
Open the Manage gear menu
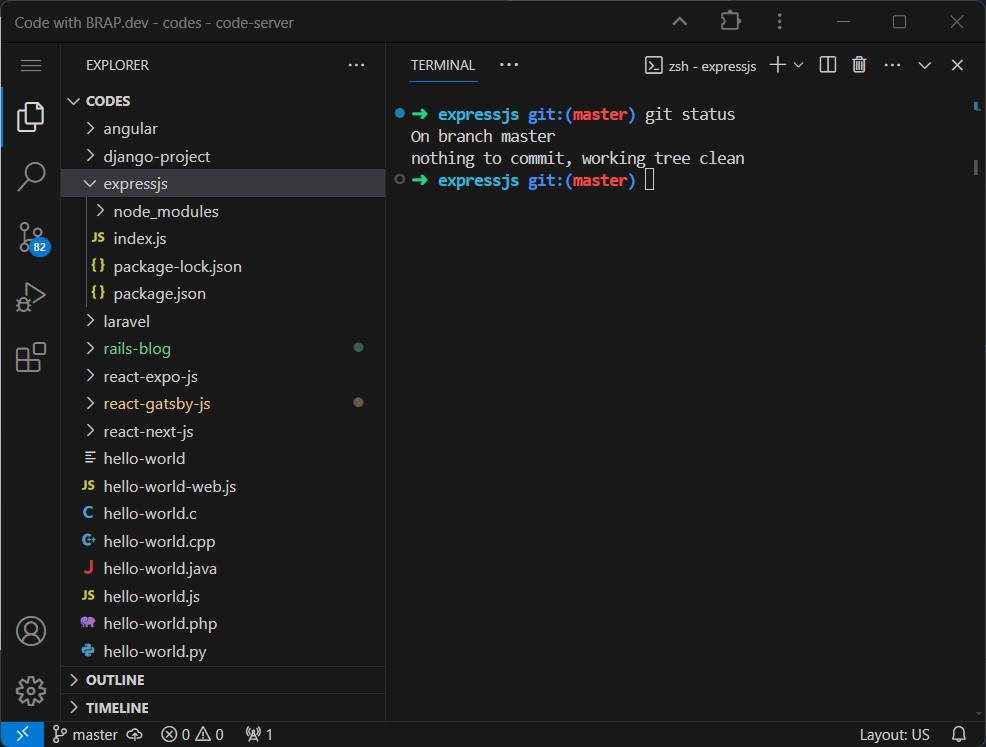30,690
